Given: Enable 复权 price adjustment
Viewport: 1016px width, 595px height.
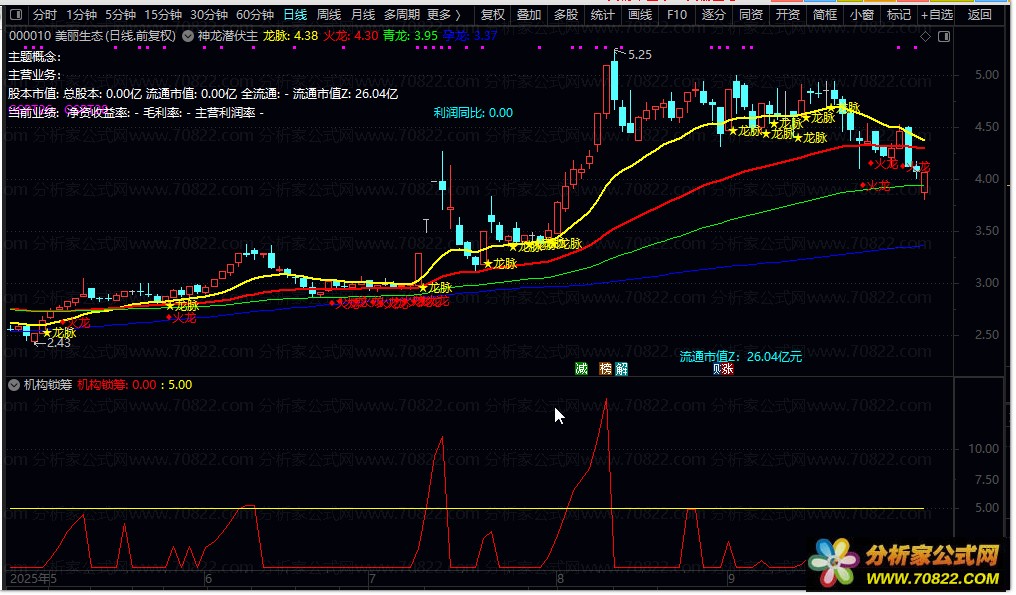Looking at the screenshot, I should pos(492,15).
